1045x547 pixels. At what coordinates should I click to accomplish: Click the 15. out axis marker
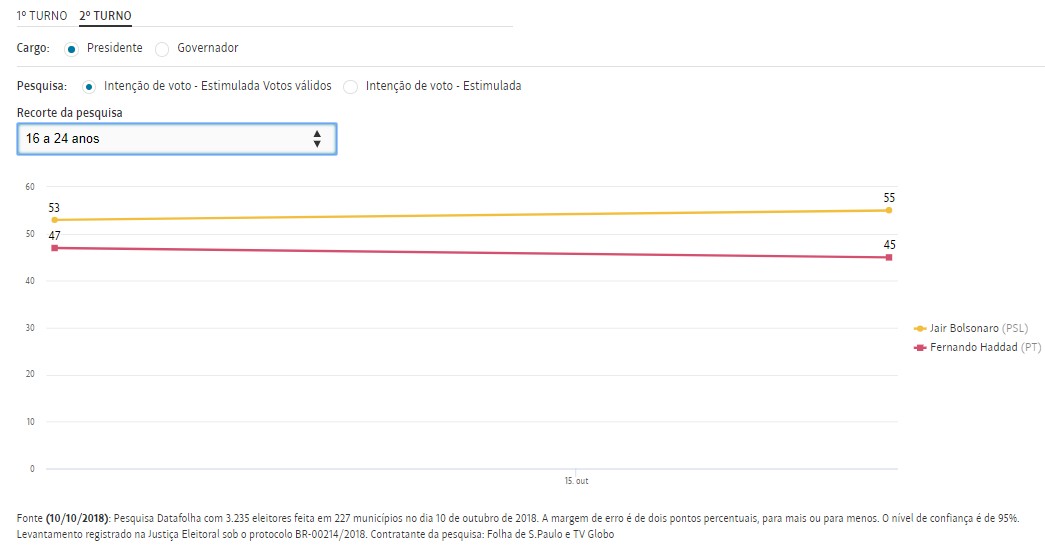pos(576,481)
